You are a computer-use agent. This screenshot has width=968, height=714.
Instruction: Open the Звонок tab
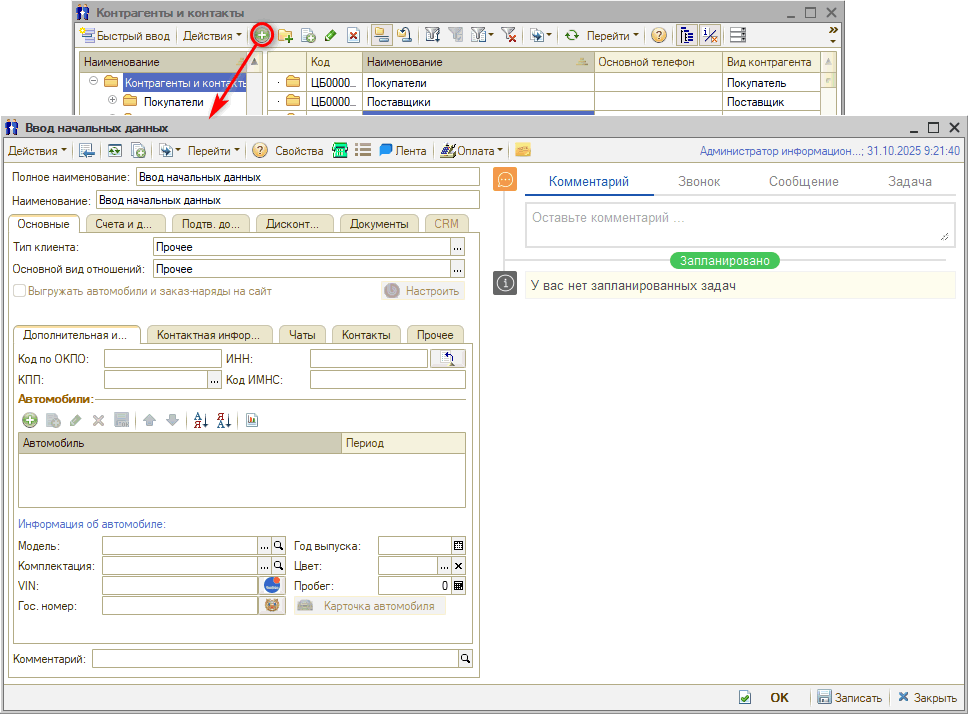click(x=699, y=181)
